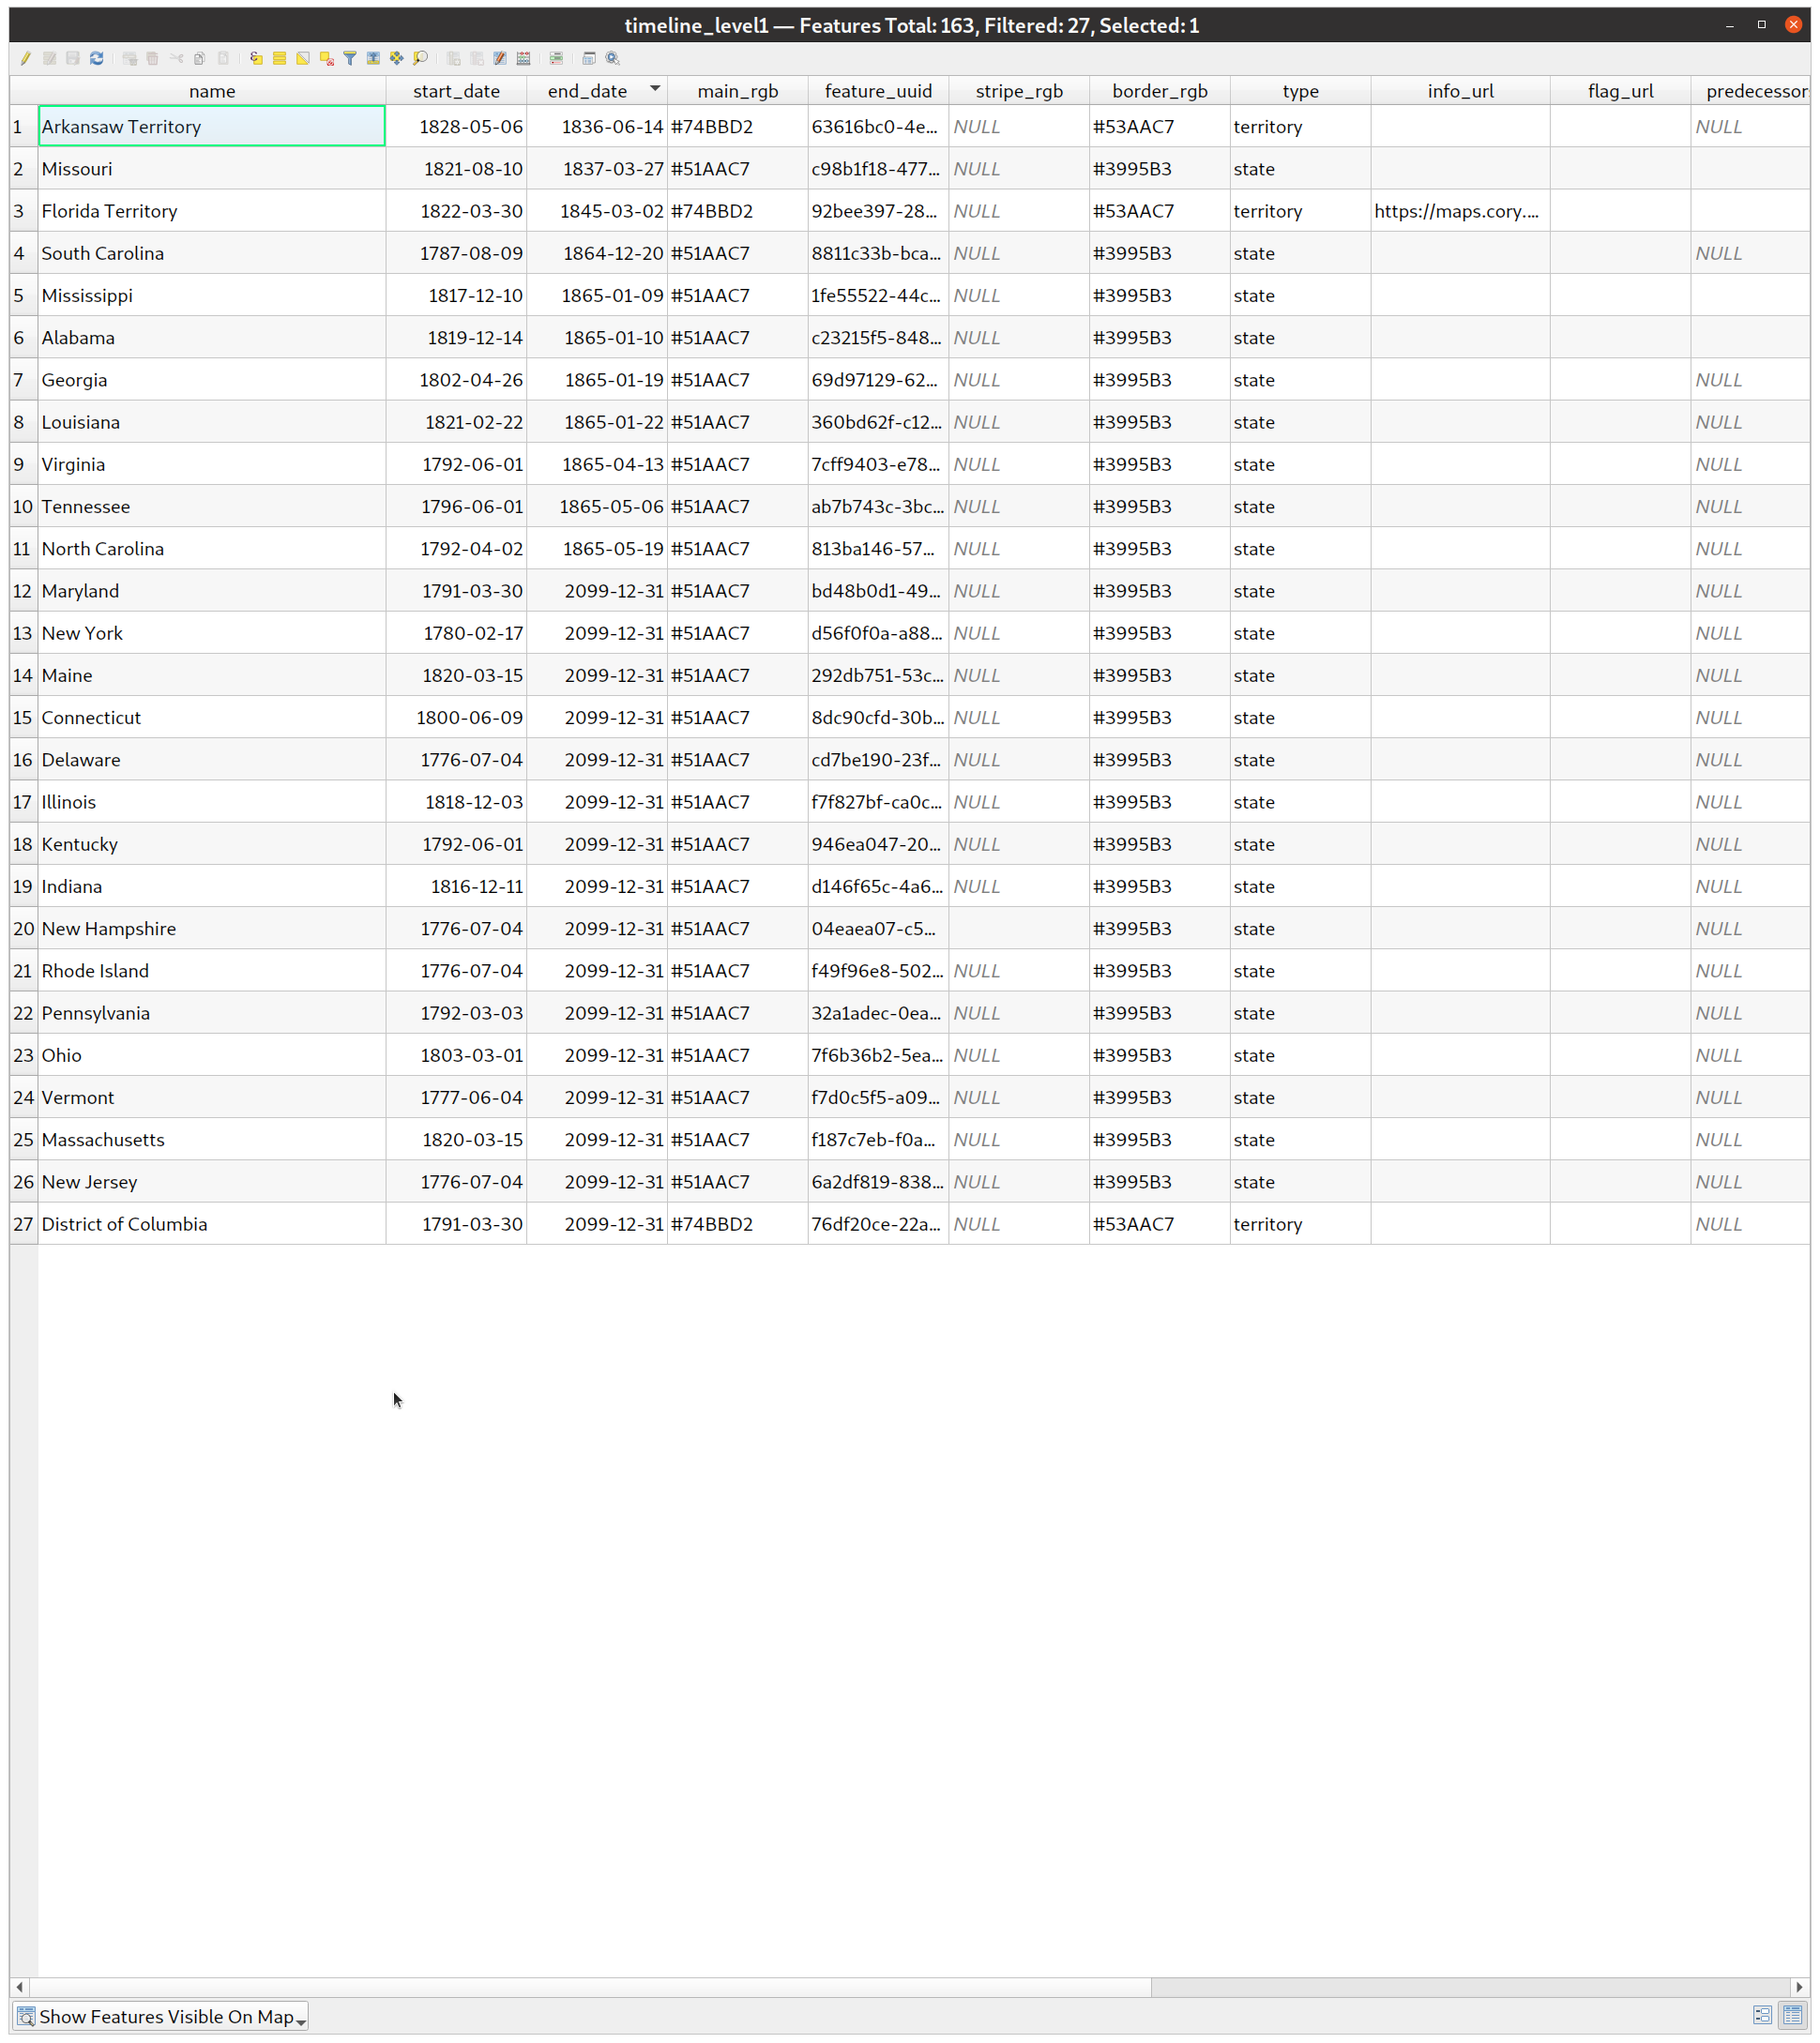Viewport: 1820px width, 2043px height.
Task: Click the name column header
Action: pyautogui.click(x=212, y=91)
